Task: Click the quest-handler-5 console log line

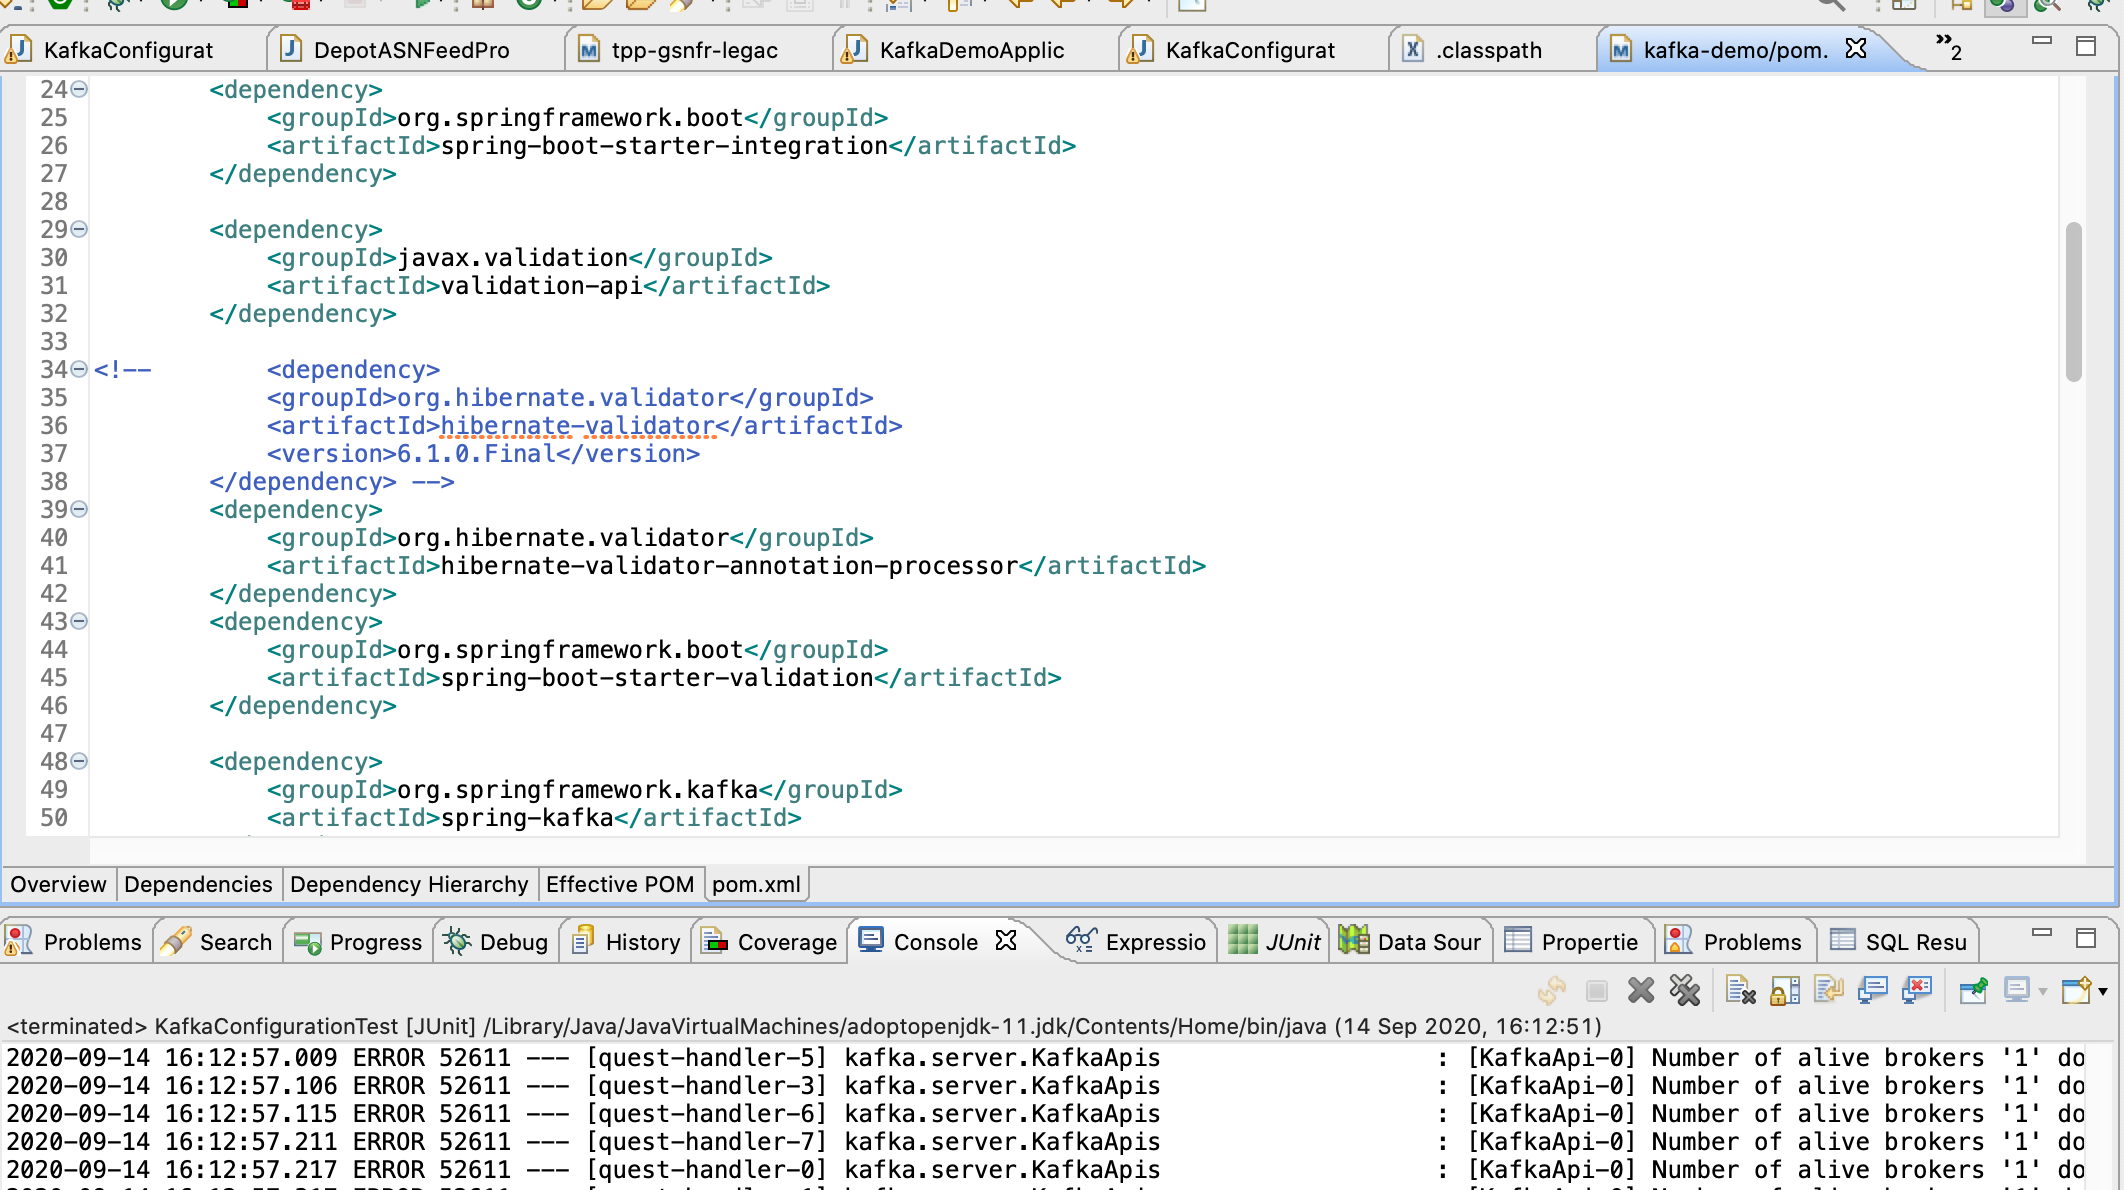Action: tap(1045, 1058)
